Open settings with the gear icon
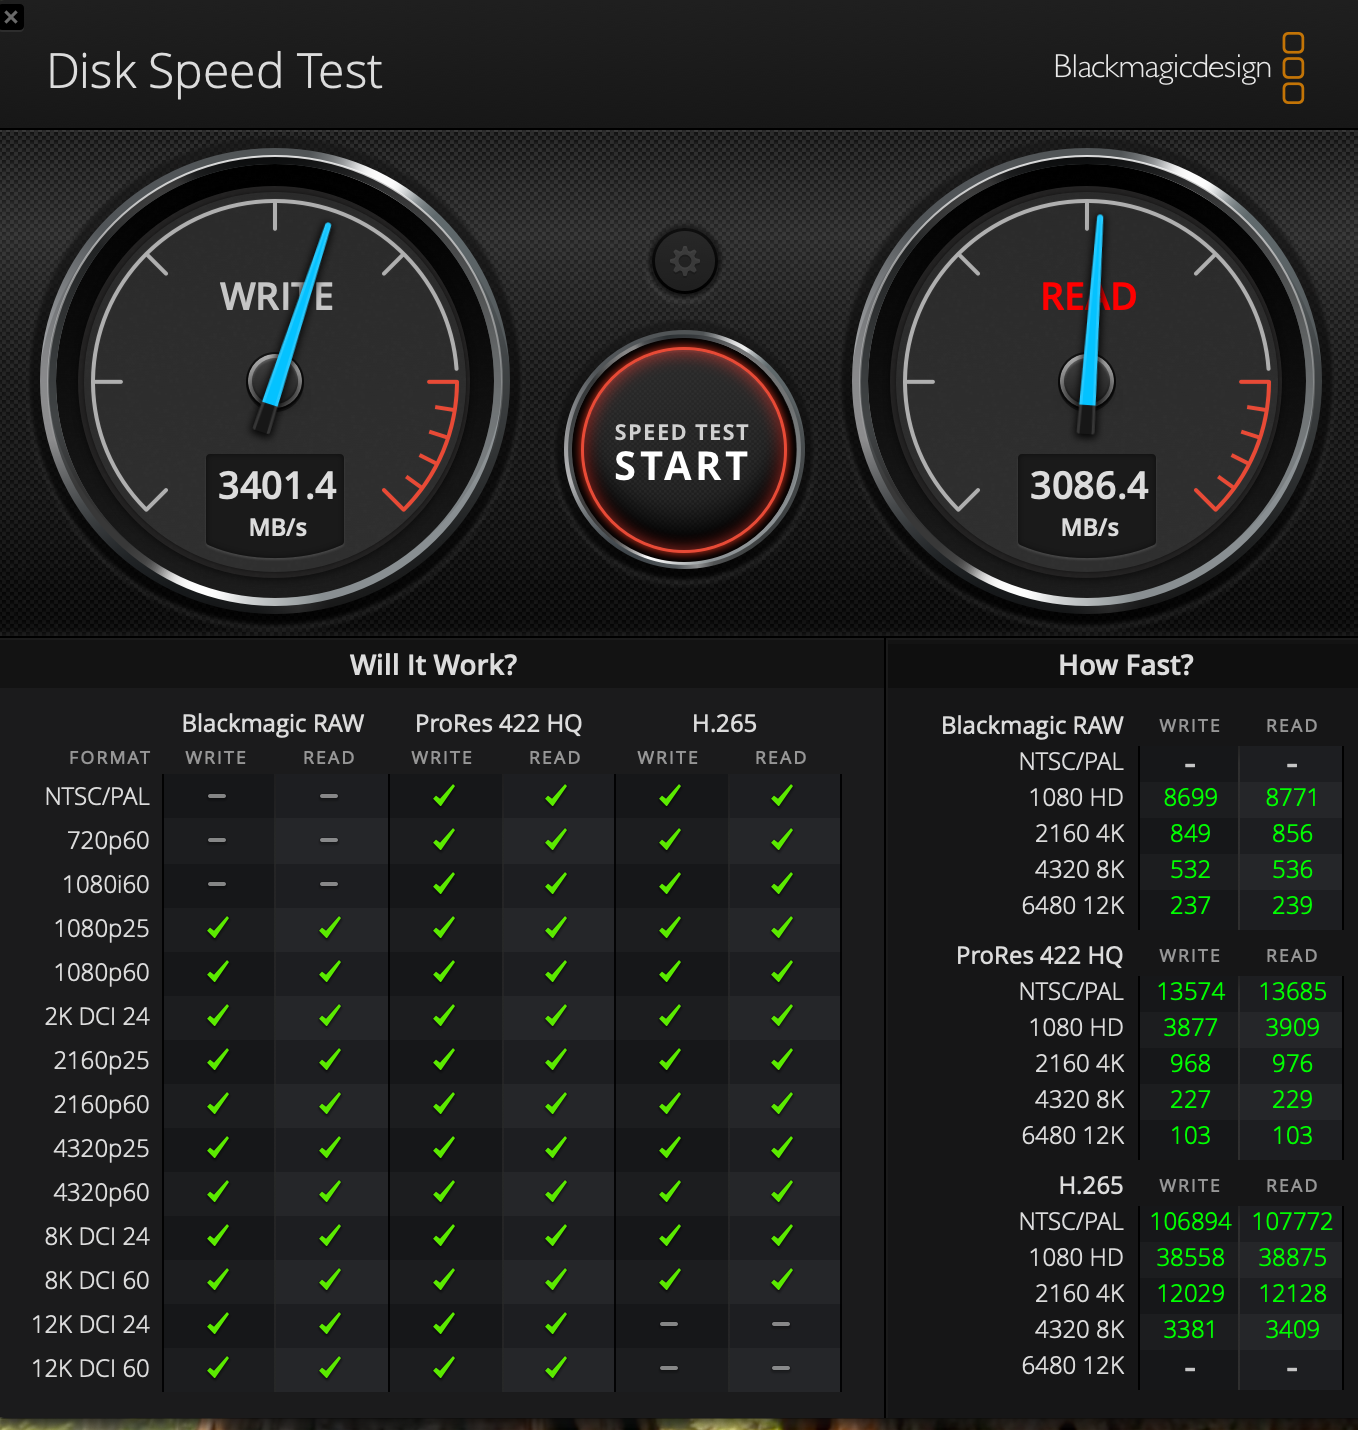 click(x=685, y=261)
